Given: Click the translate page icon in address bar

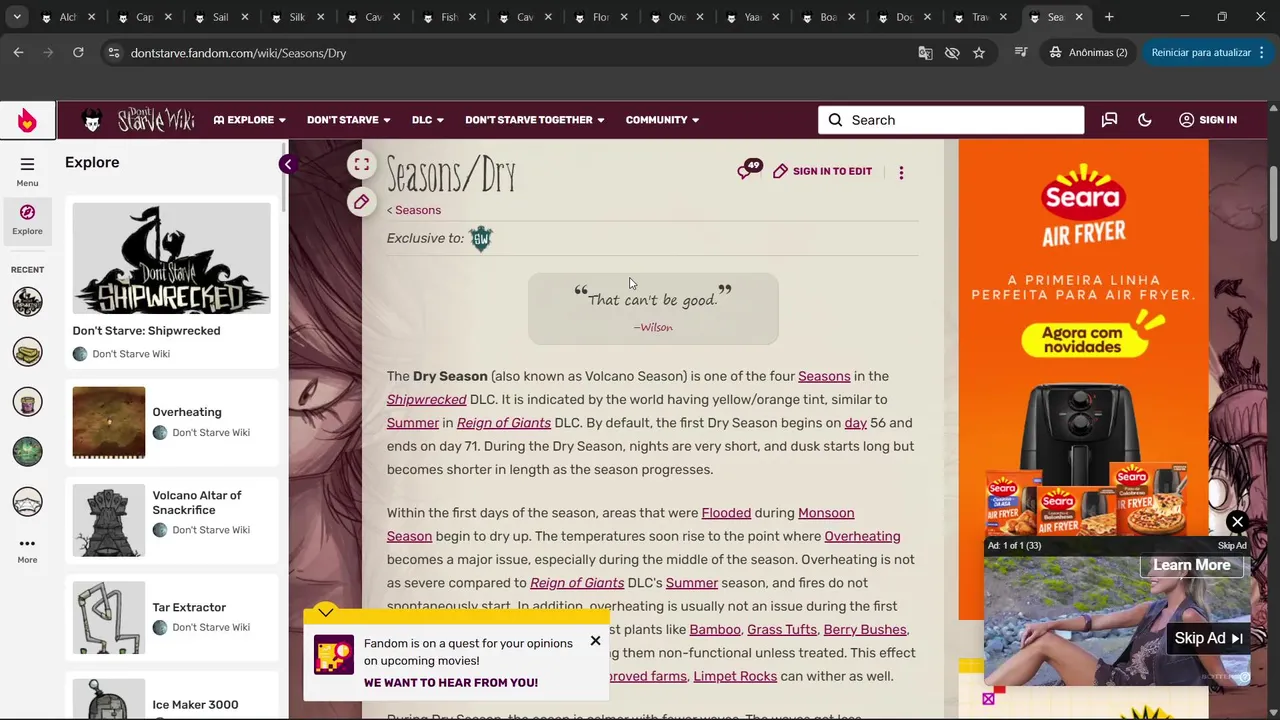Looking at the screenshot, I should coord(925,53).
